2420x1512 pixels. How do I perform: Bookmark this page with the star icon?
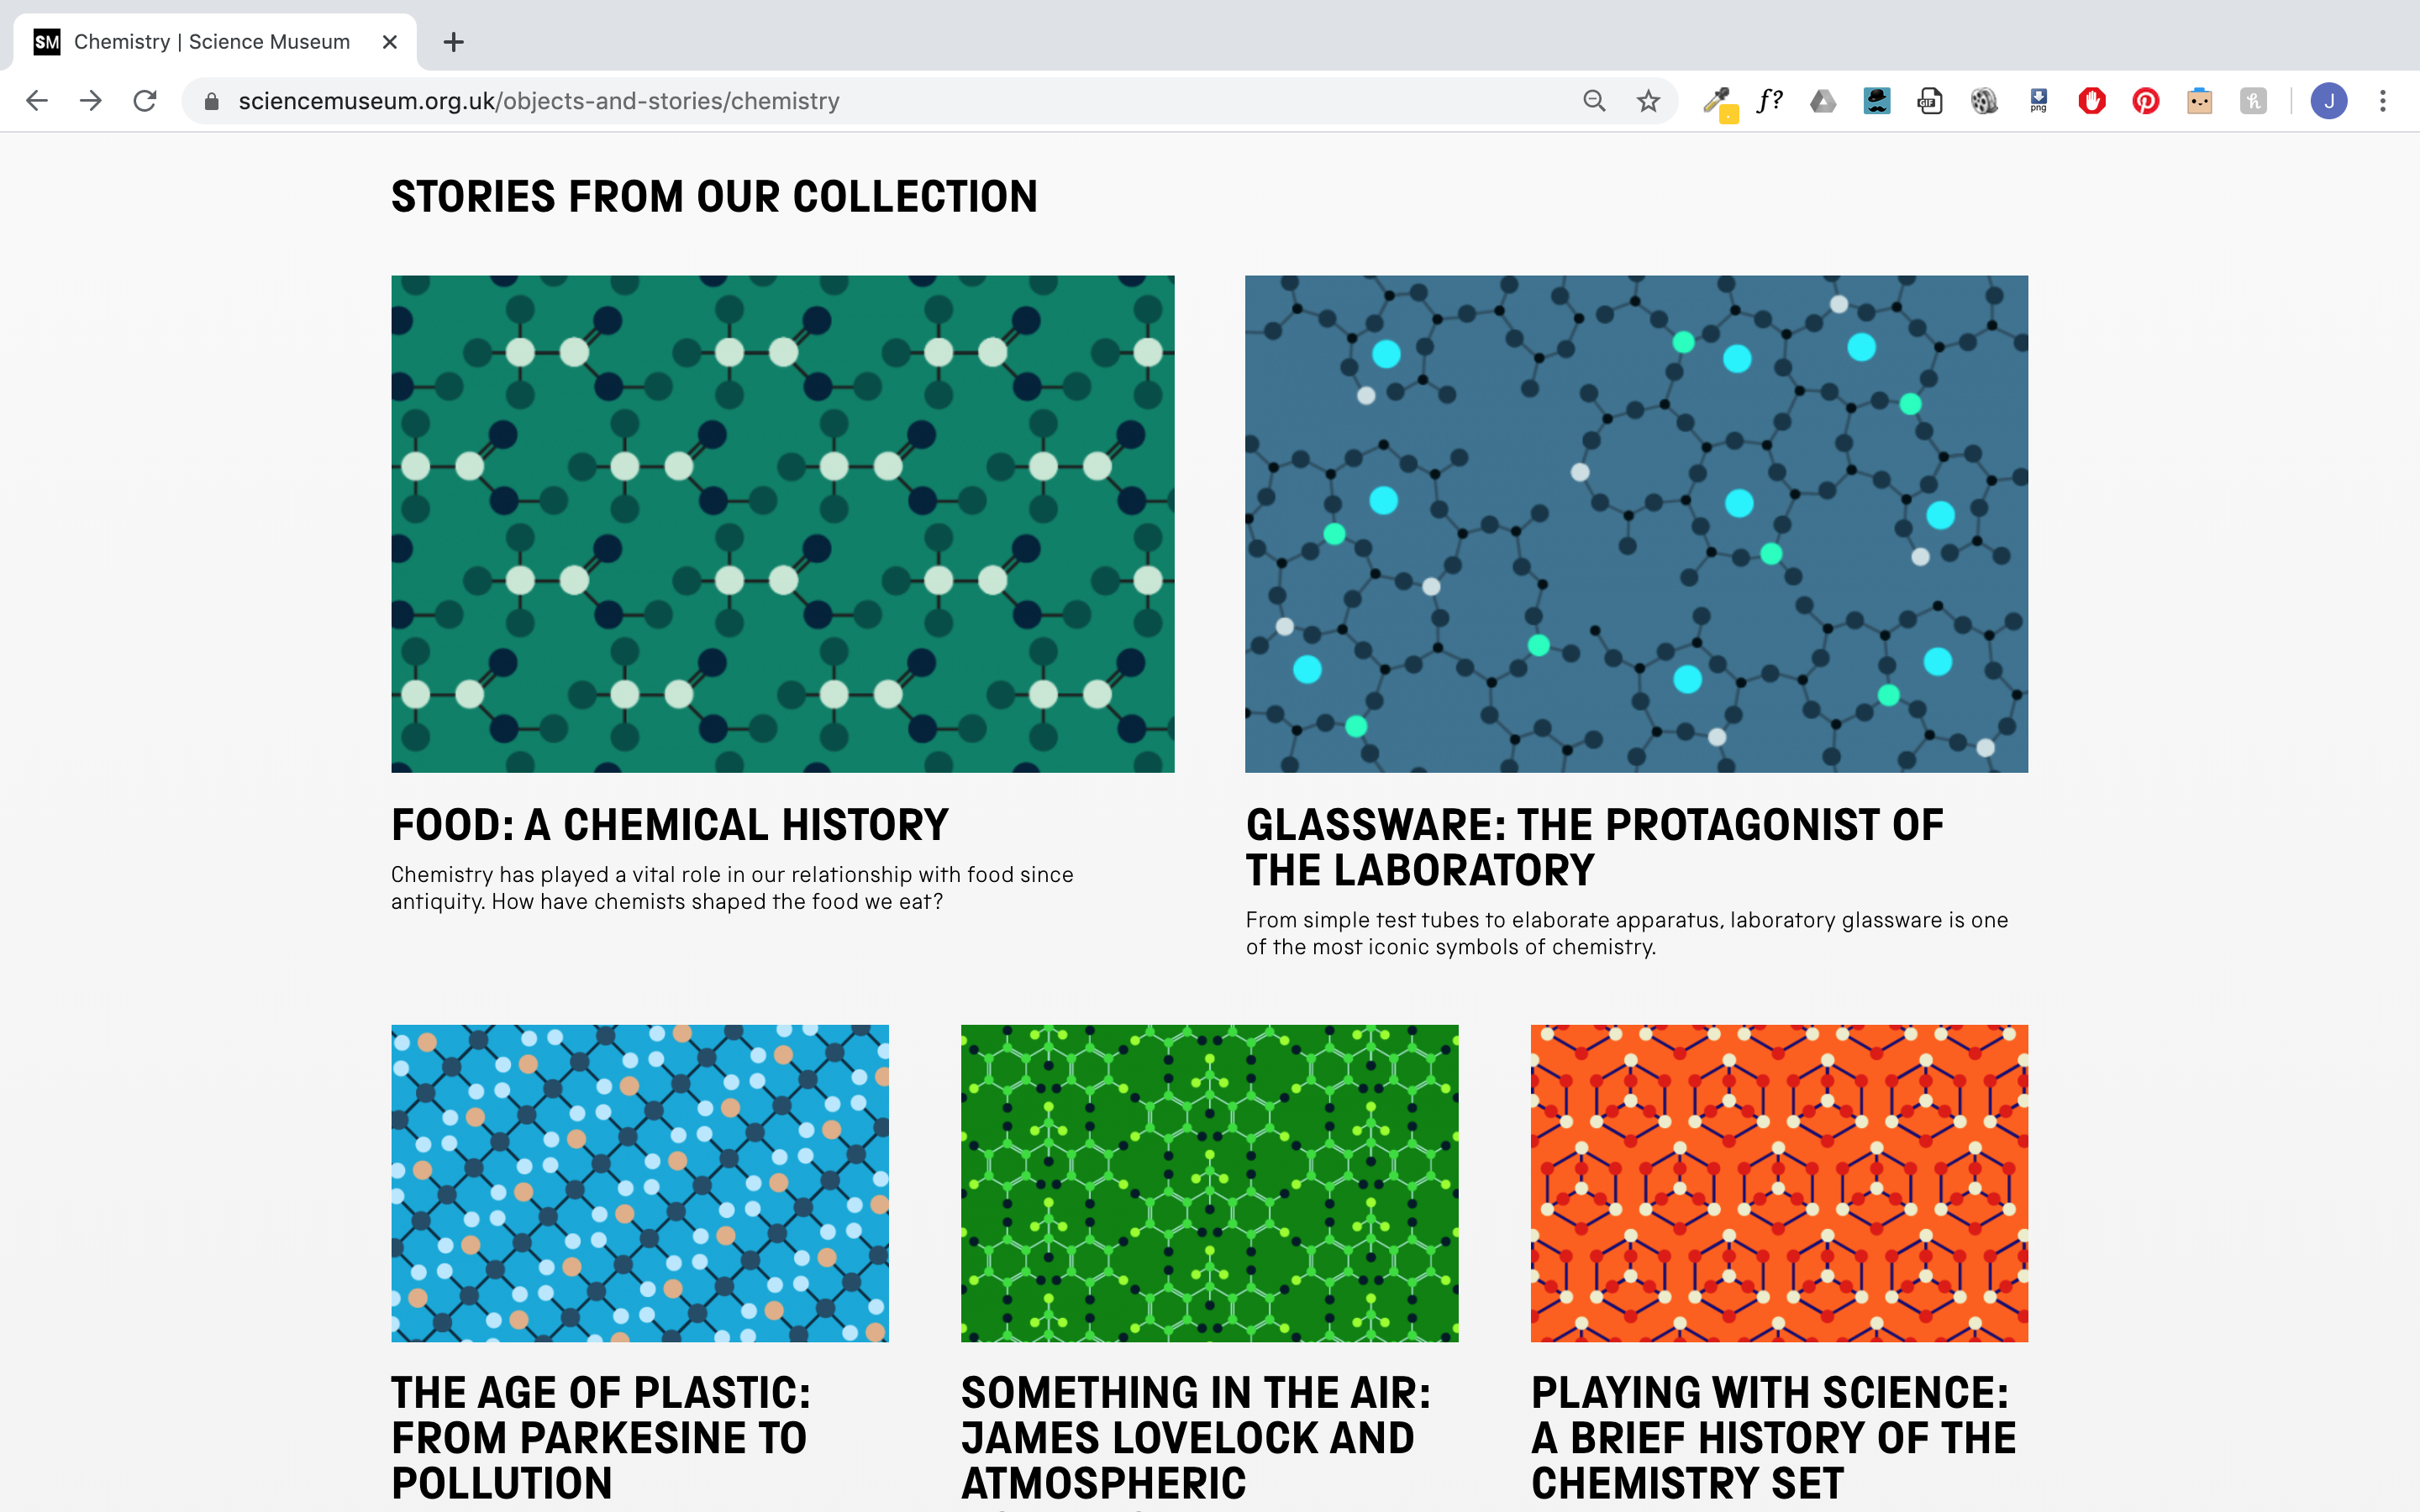[1648, 101]
